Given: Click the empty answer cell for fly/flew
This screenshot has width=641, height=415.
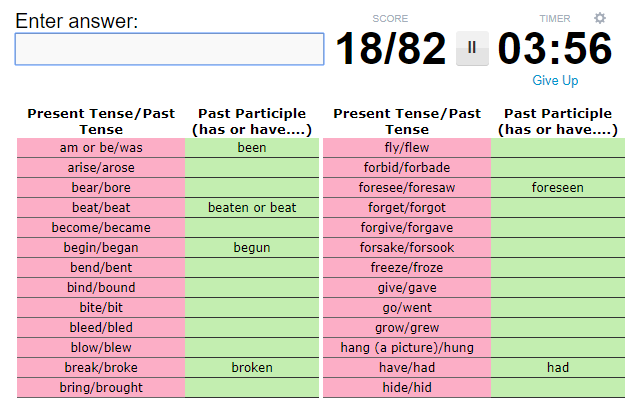Looking at the screenshot, I should click(558, 148).
